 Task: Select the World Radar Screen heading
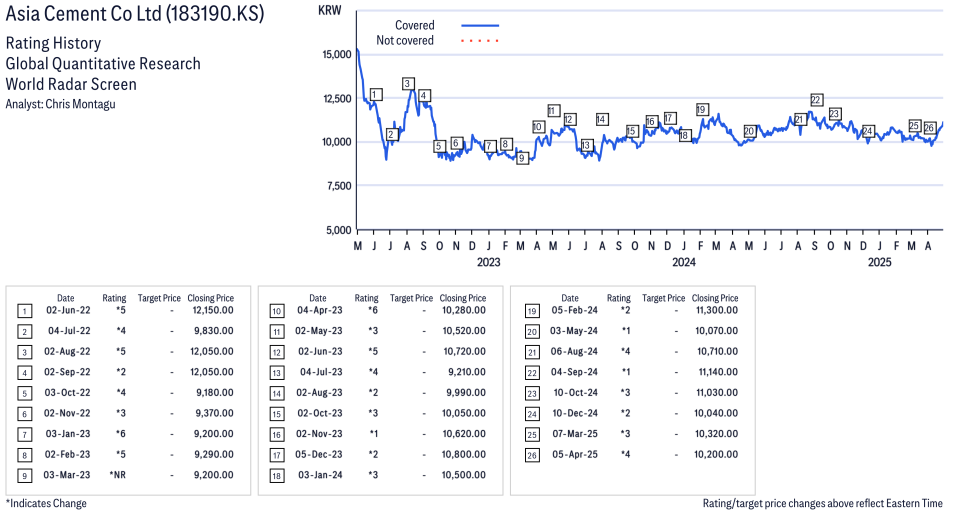(x=71, y=84)
